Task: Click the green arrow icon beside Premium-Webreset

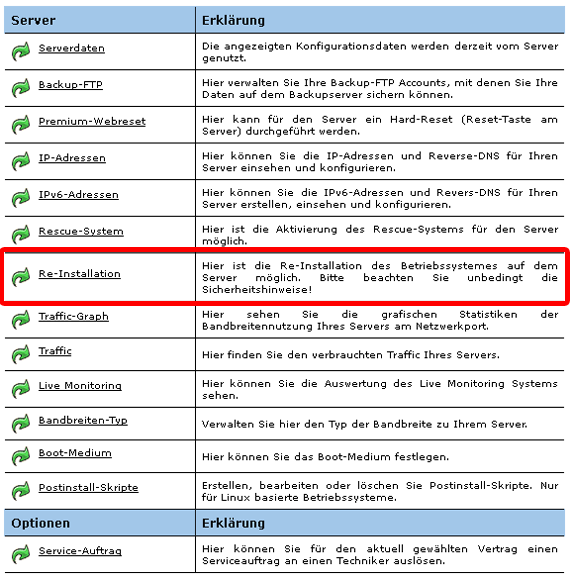Action: 21,124
